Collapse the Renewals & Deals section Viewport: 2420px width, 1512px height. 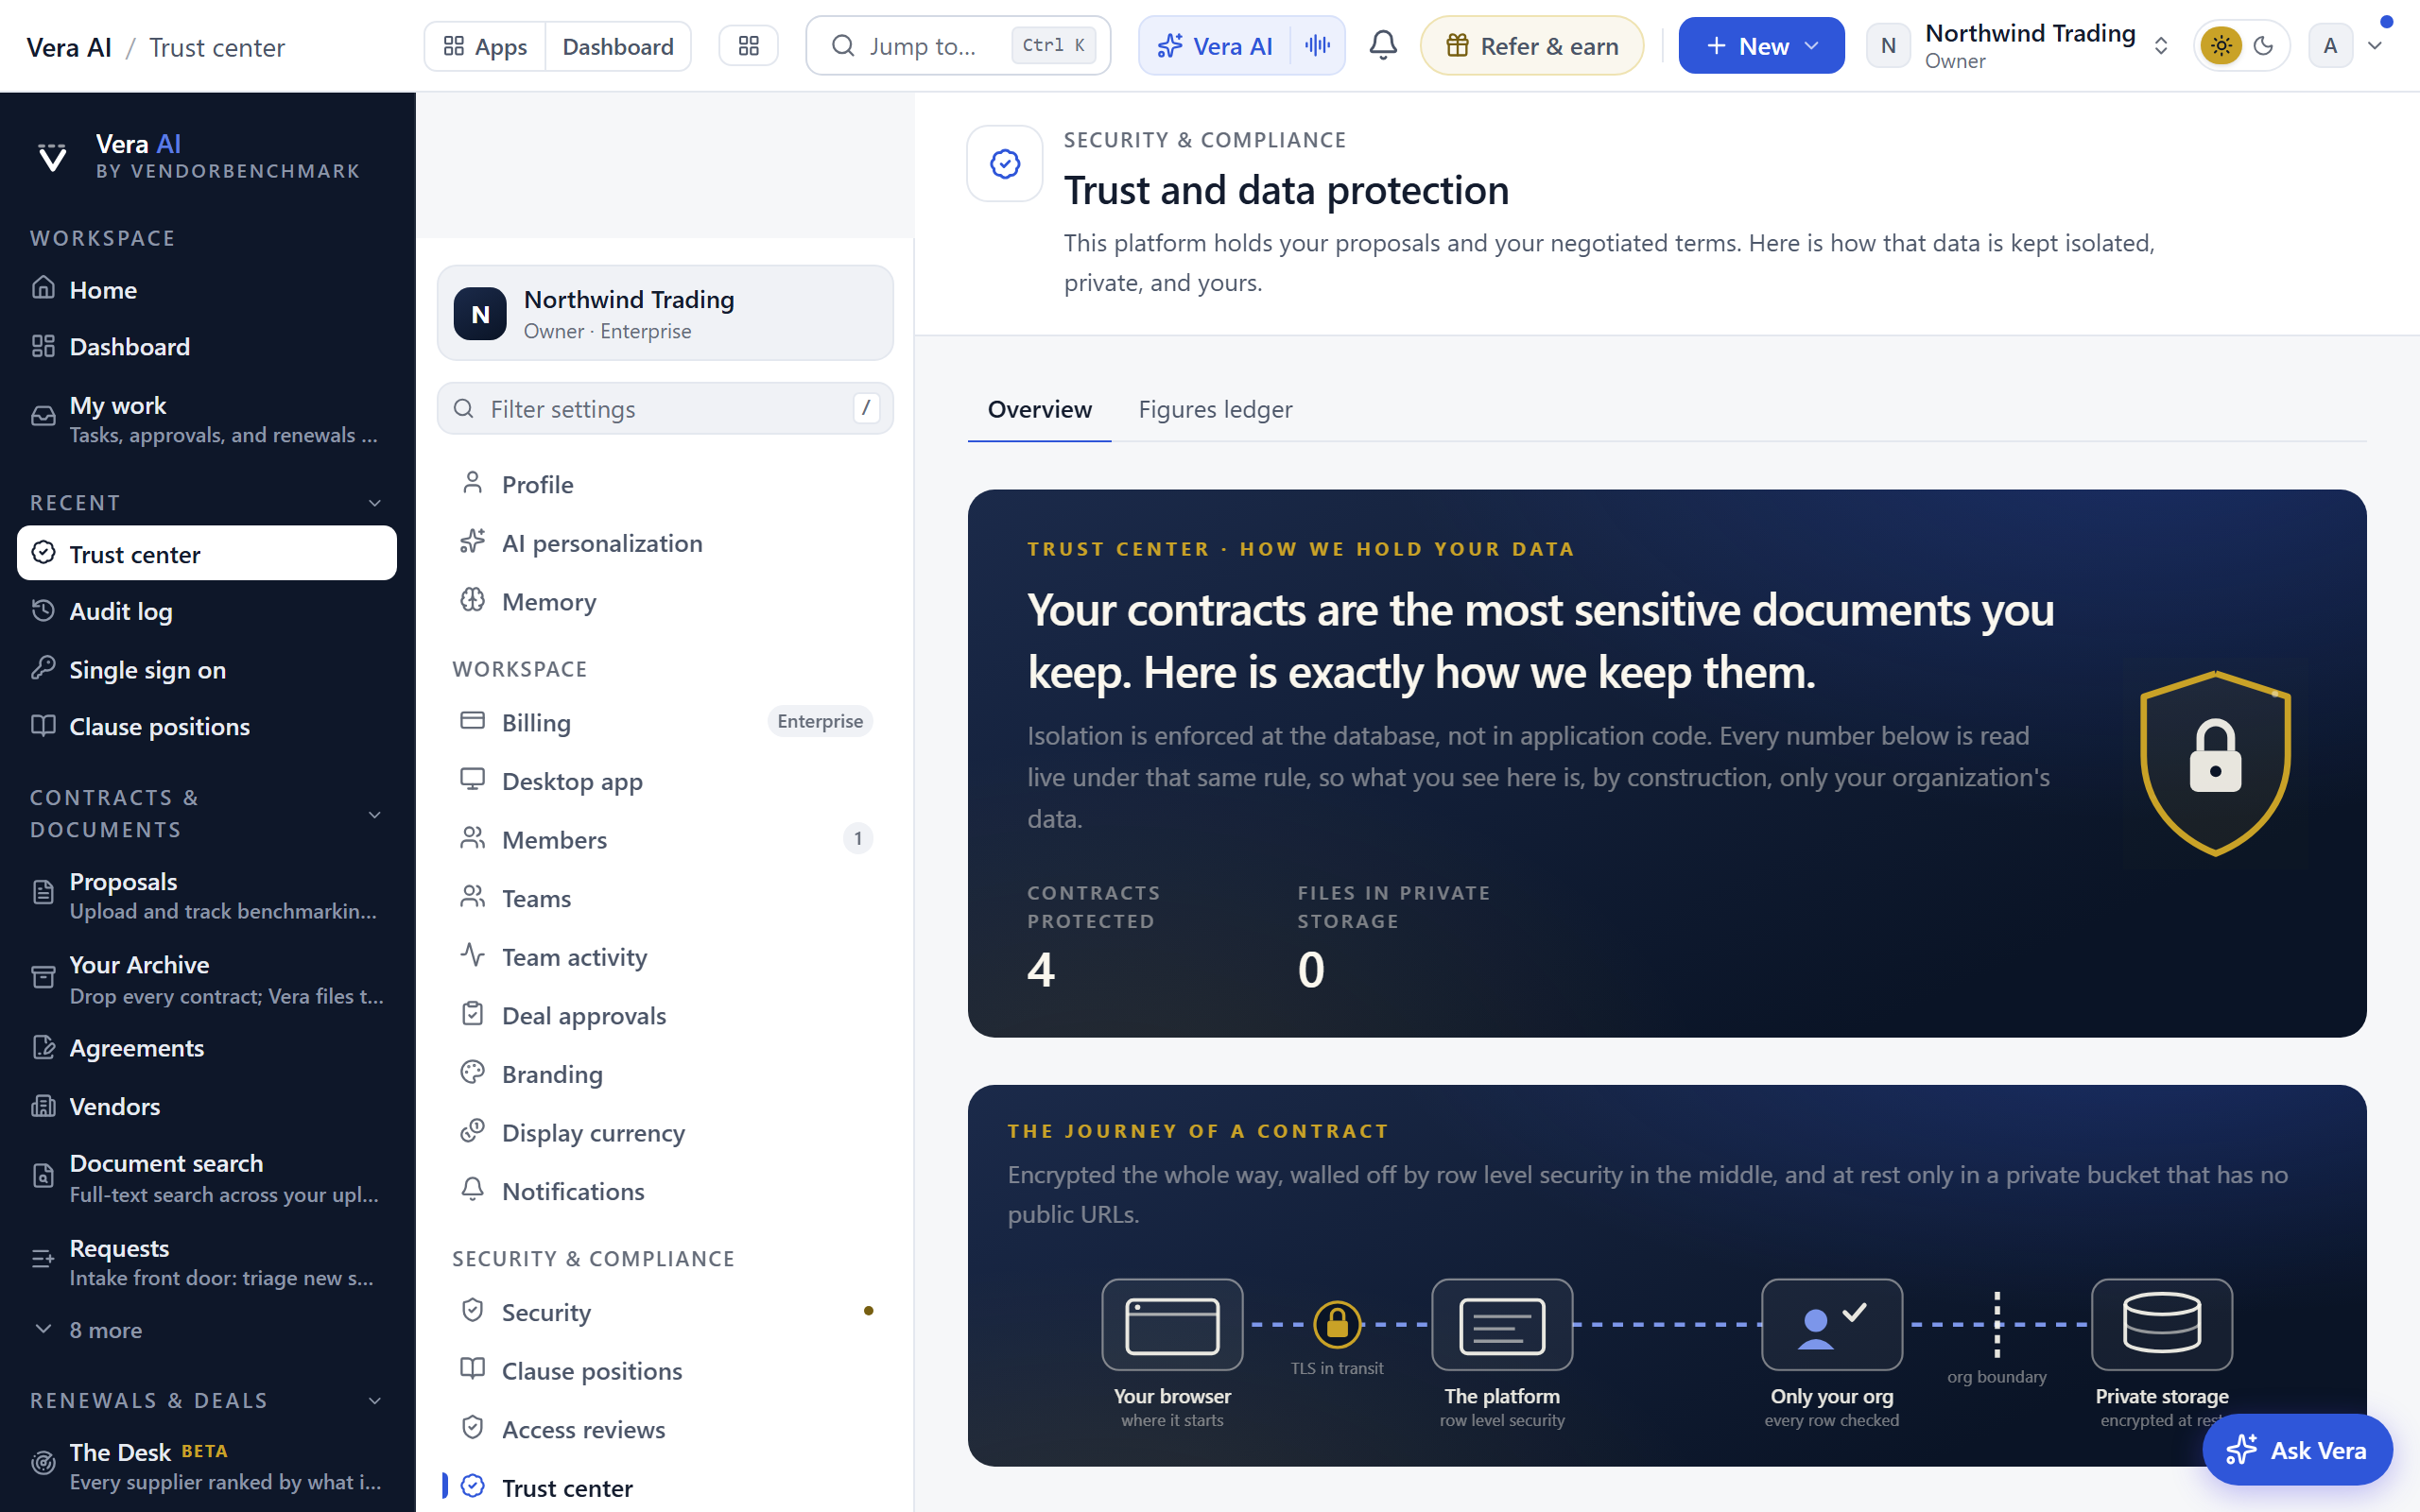pyautogui.click(x=375, y=1400)
